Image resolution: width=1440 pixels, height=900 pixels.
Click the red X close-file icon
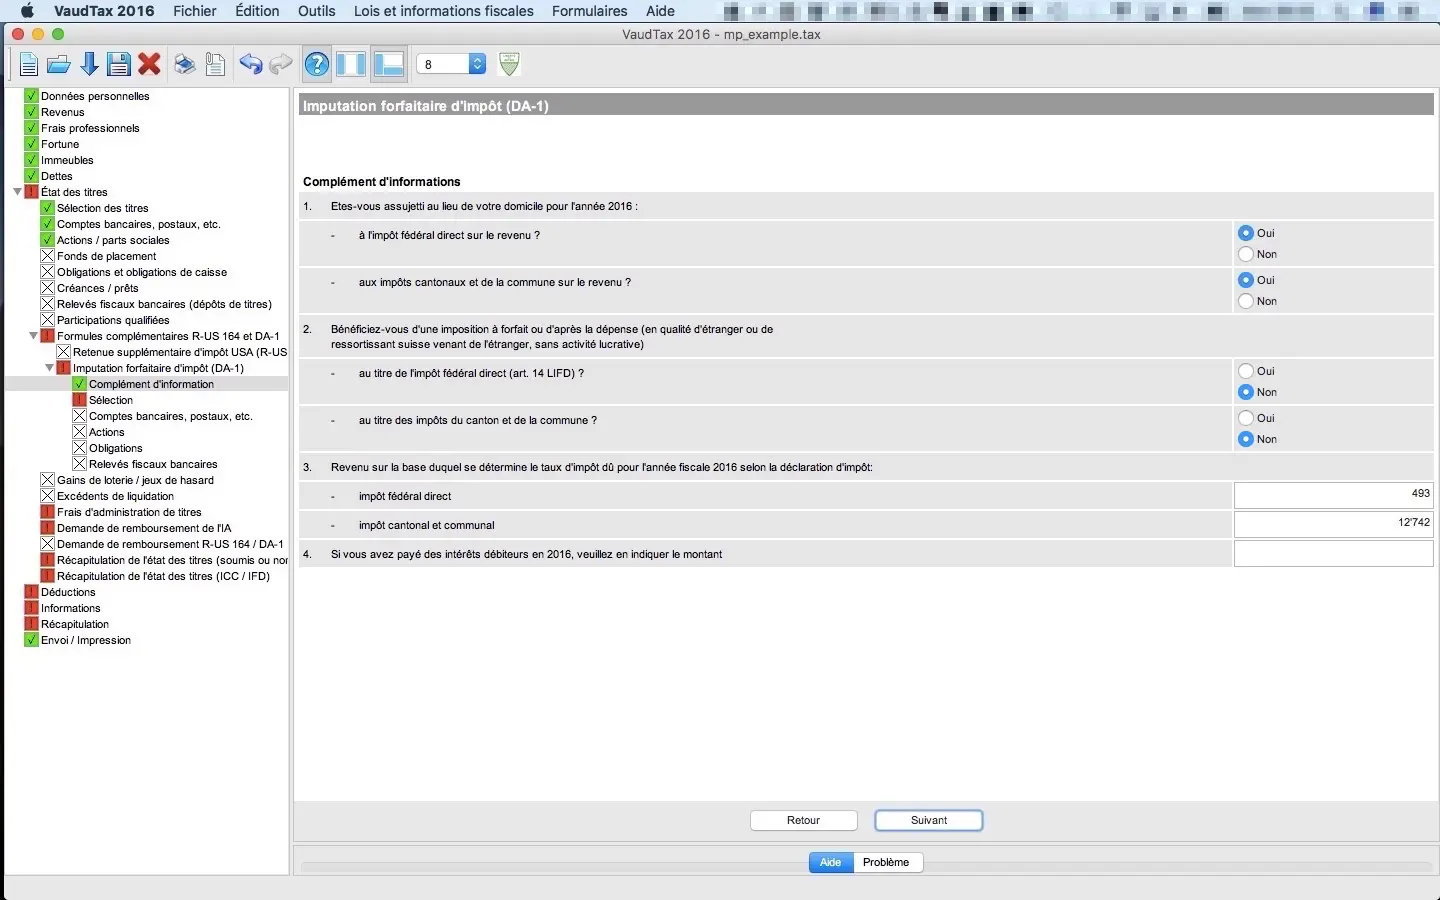click(150, 65)
